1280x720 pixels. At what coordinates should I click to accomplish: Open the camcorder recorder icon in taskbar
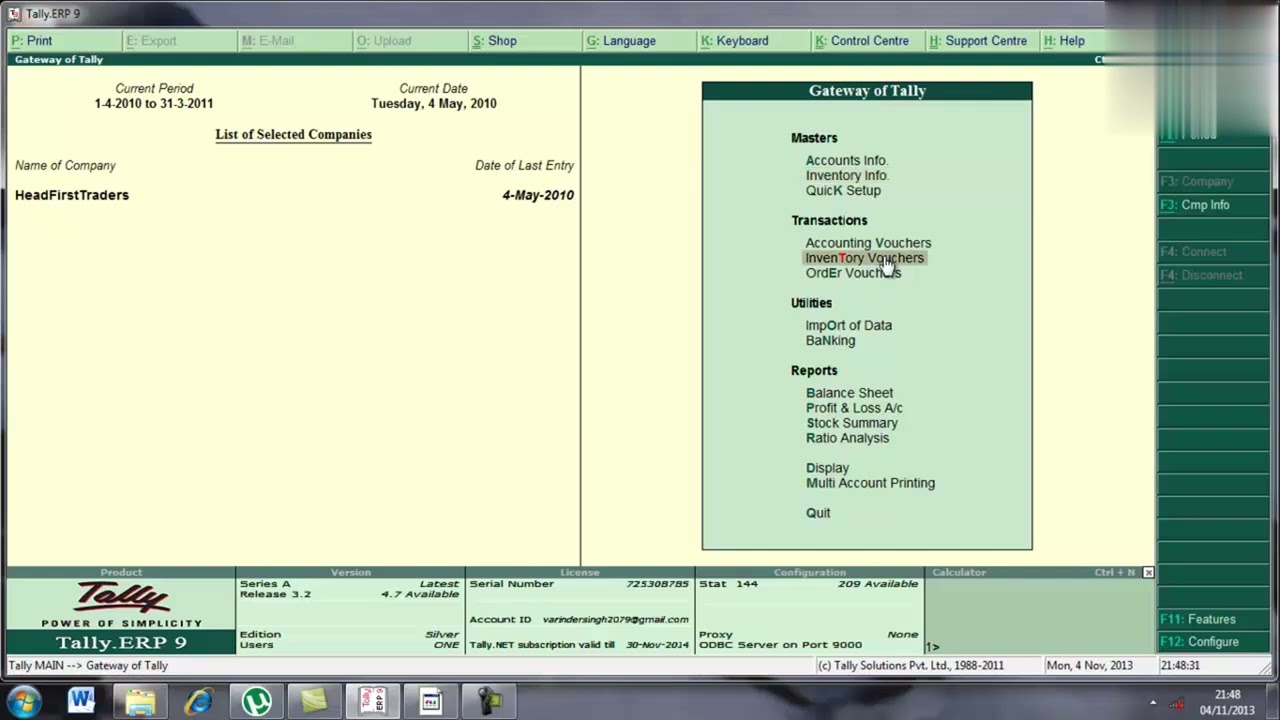point(489,701)
